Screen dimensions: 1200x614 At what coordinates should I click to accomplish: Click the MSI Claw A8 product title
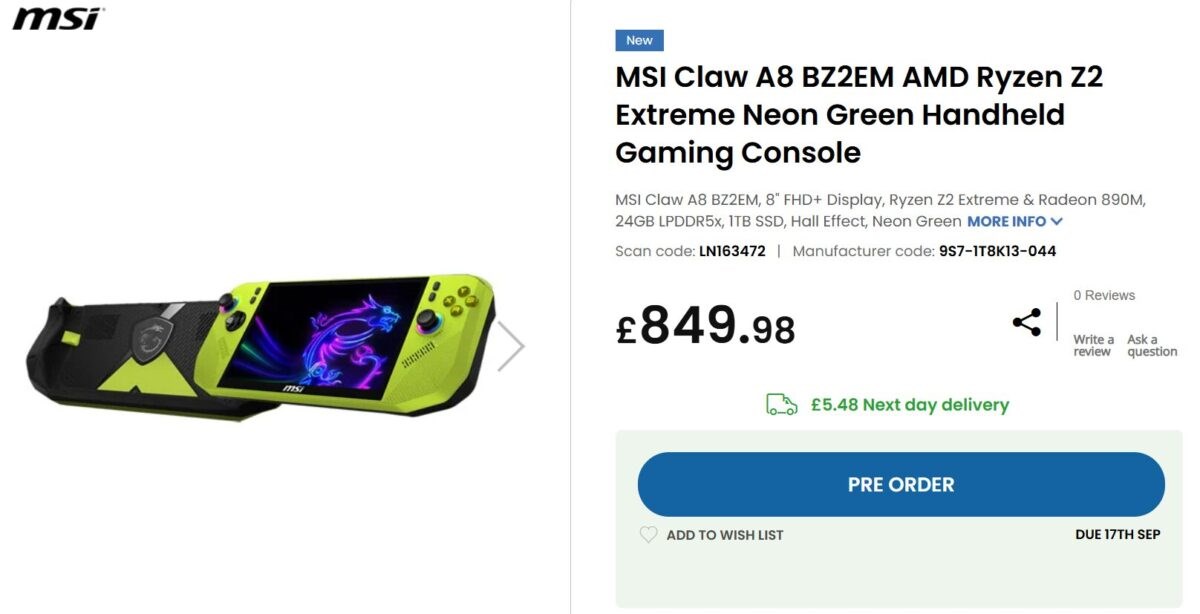pyautogui.click(x=859, y=115)
